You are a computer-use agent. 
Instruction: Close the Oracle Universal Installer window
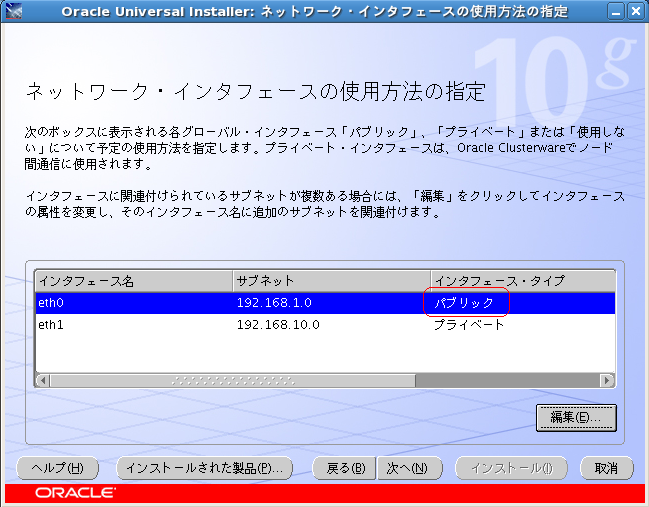pyautogui.click(x=636, y=12)
